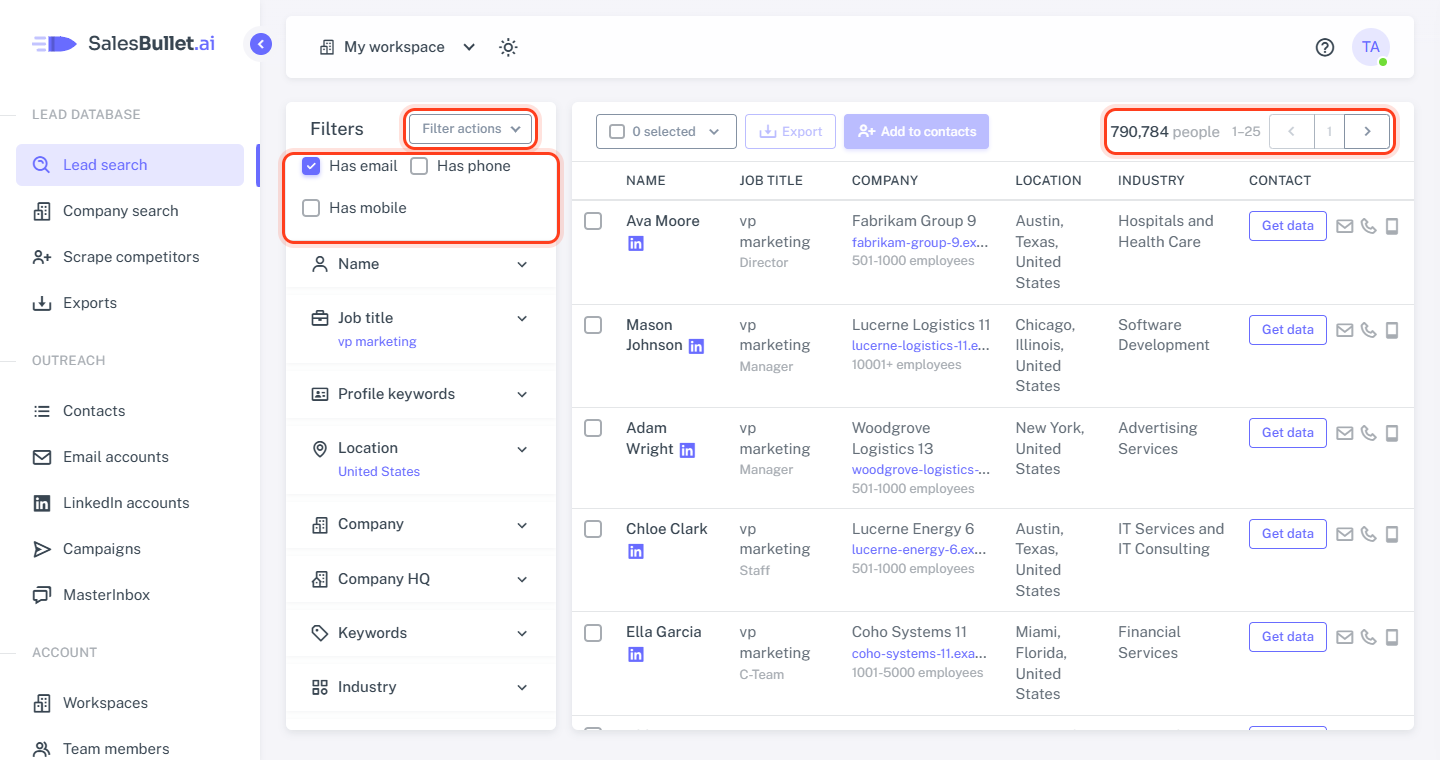Expand the Name filter
The image size is (1440, 760).
(420, 264)
